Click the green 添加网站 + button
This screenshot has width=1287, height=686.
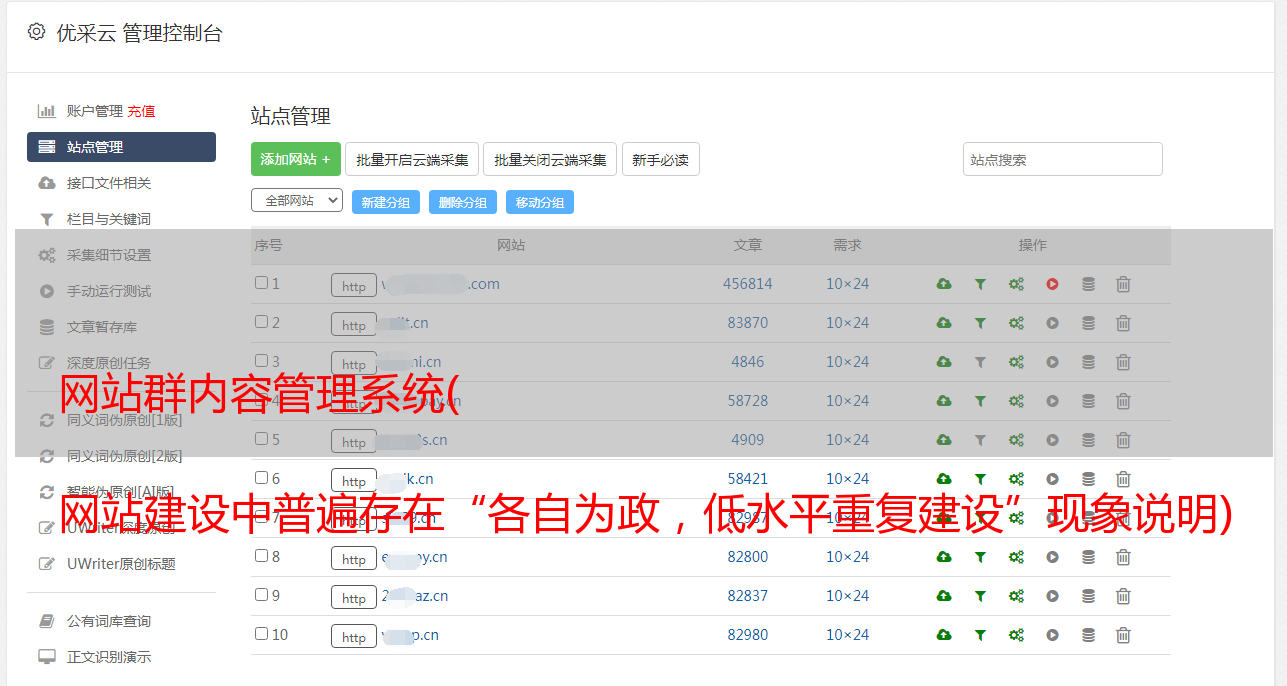296,159
